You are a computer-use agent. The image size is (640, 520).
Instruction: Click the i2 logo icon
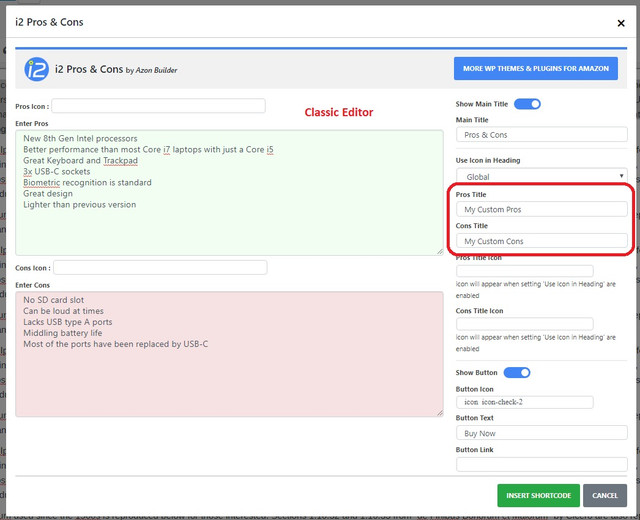pos(36,69)
